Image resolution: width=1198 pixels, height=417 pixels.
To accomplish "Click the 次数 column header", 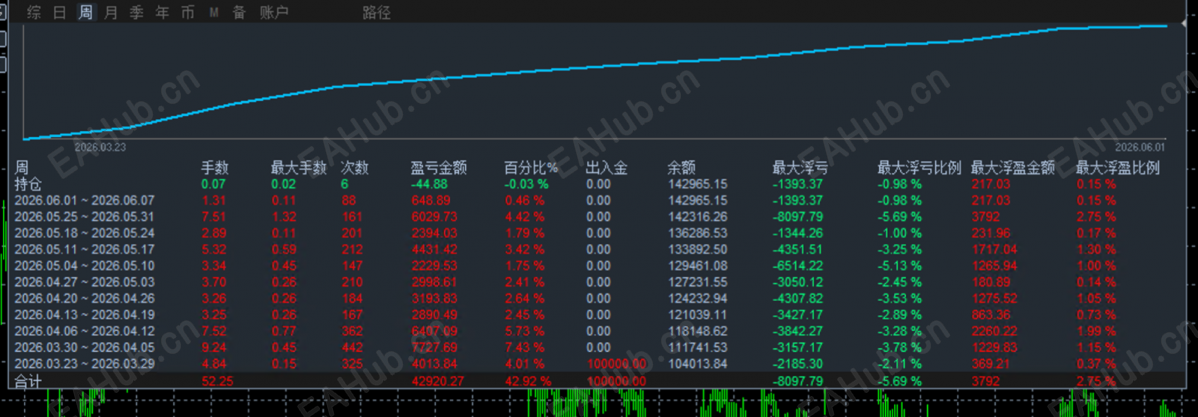I will (x=355, y=168).
